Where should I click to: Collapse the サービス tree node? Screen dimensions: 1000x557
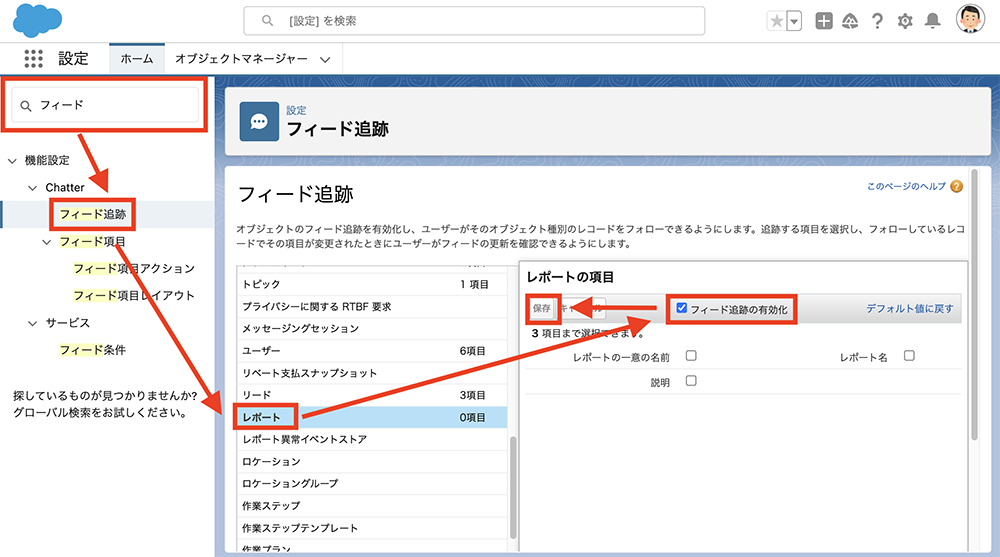33,323
